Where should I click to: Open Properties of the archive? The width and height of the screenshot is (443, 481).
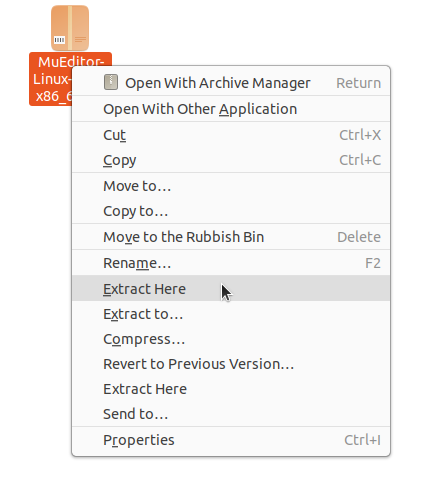(231, 440)
